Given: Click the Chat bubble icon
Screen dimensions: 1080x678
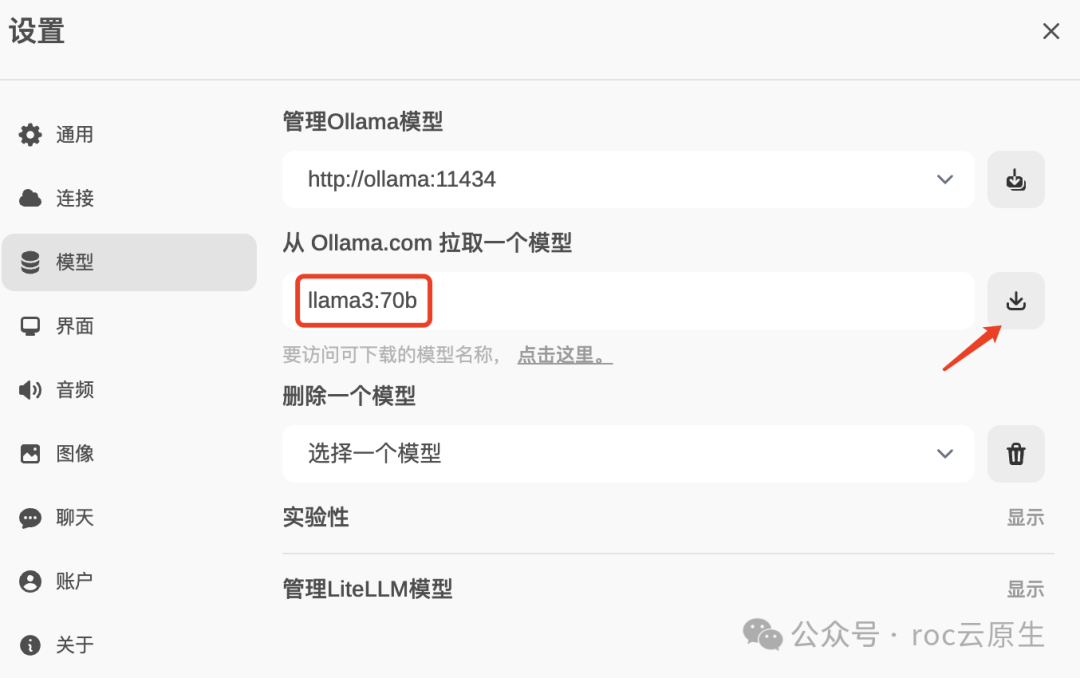Looking at the screenshot, I should 31,518.
